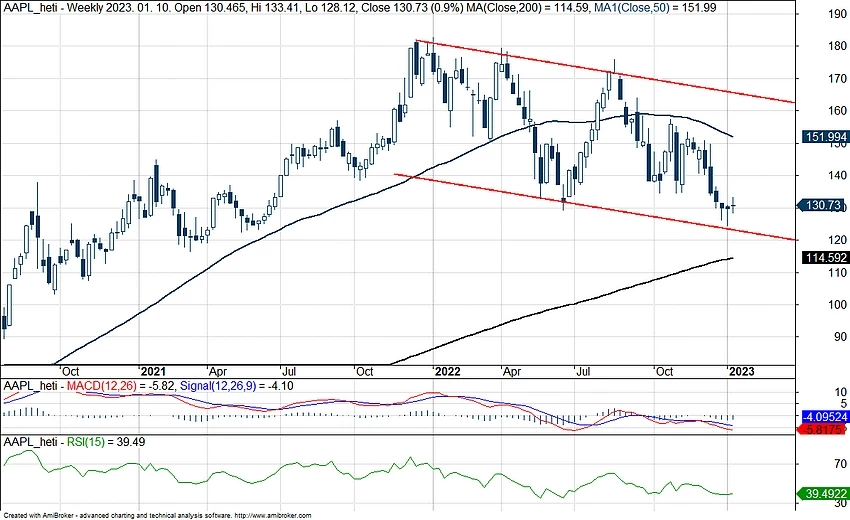Click the 'Signal(12,26,9) = -4.10' label
The image size is (850, 520).
236,386
